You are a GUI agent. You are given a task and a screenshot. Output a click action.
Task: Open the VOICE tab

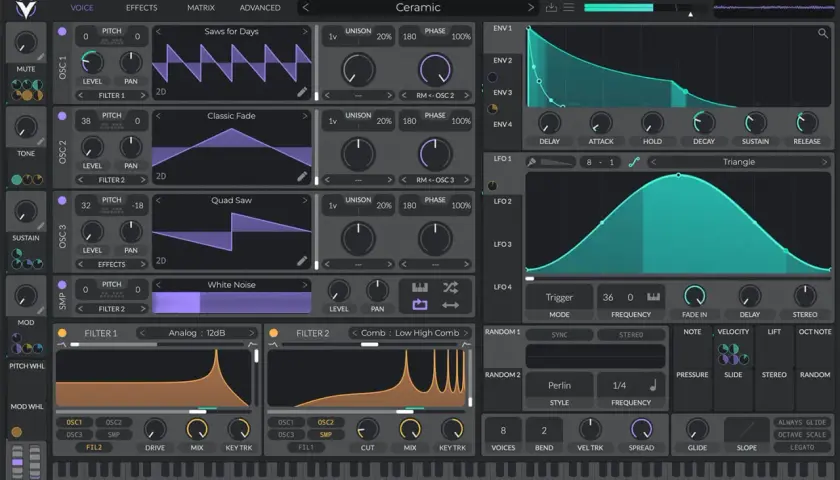[x=82, y=8]
